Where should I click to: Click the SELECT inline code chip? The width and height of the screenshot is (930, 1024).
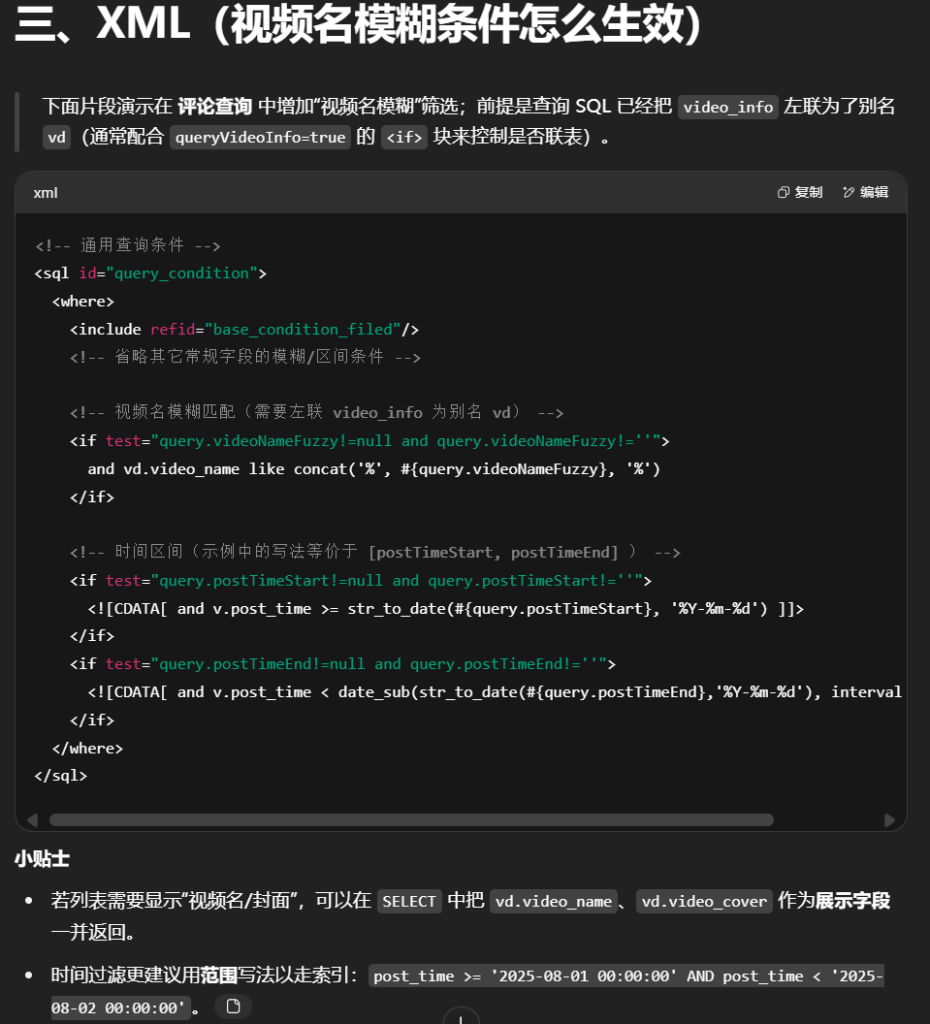click(x=409, y=901)
